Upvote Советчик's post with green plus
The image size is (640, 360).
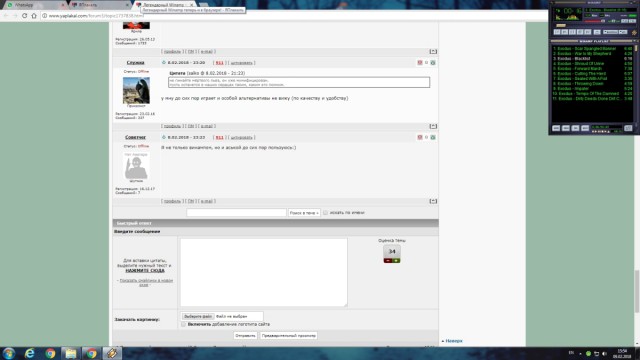click(x=433, y=137)
